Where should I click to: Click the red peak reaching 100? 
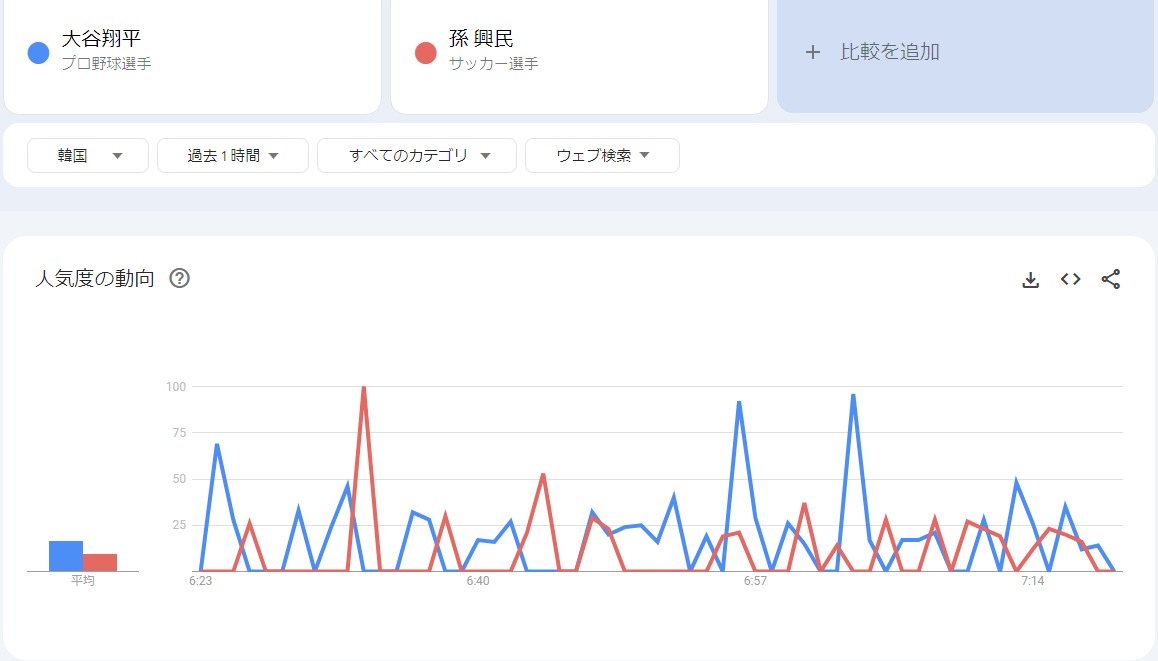[363, 388]
